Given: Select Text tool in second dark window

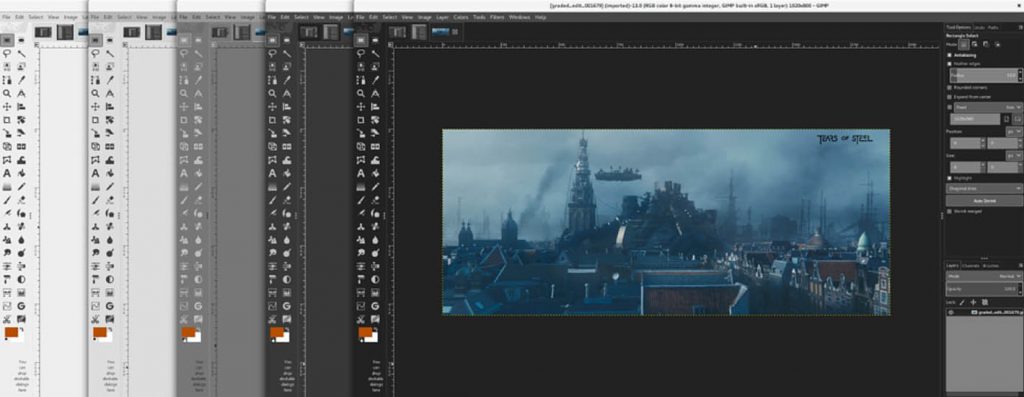Looking at the screenshot, I should (272, 173).
